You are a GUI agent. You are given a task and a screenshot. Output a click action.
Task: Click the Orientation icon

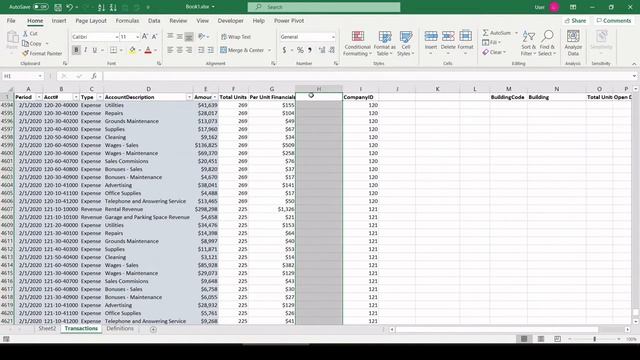pos(201,37)
